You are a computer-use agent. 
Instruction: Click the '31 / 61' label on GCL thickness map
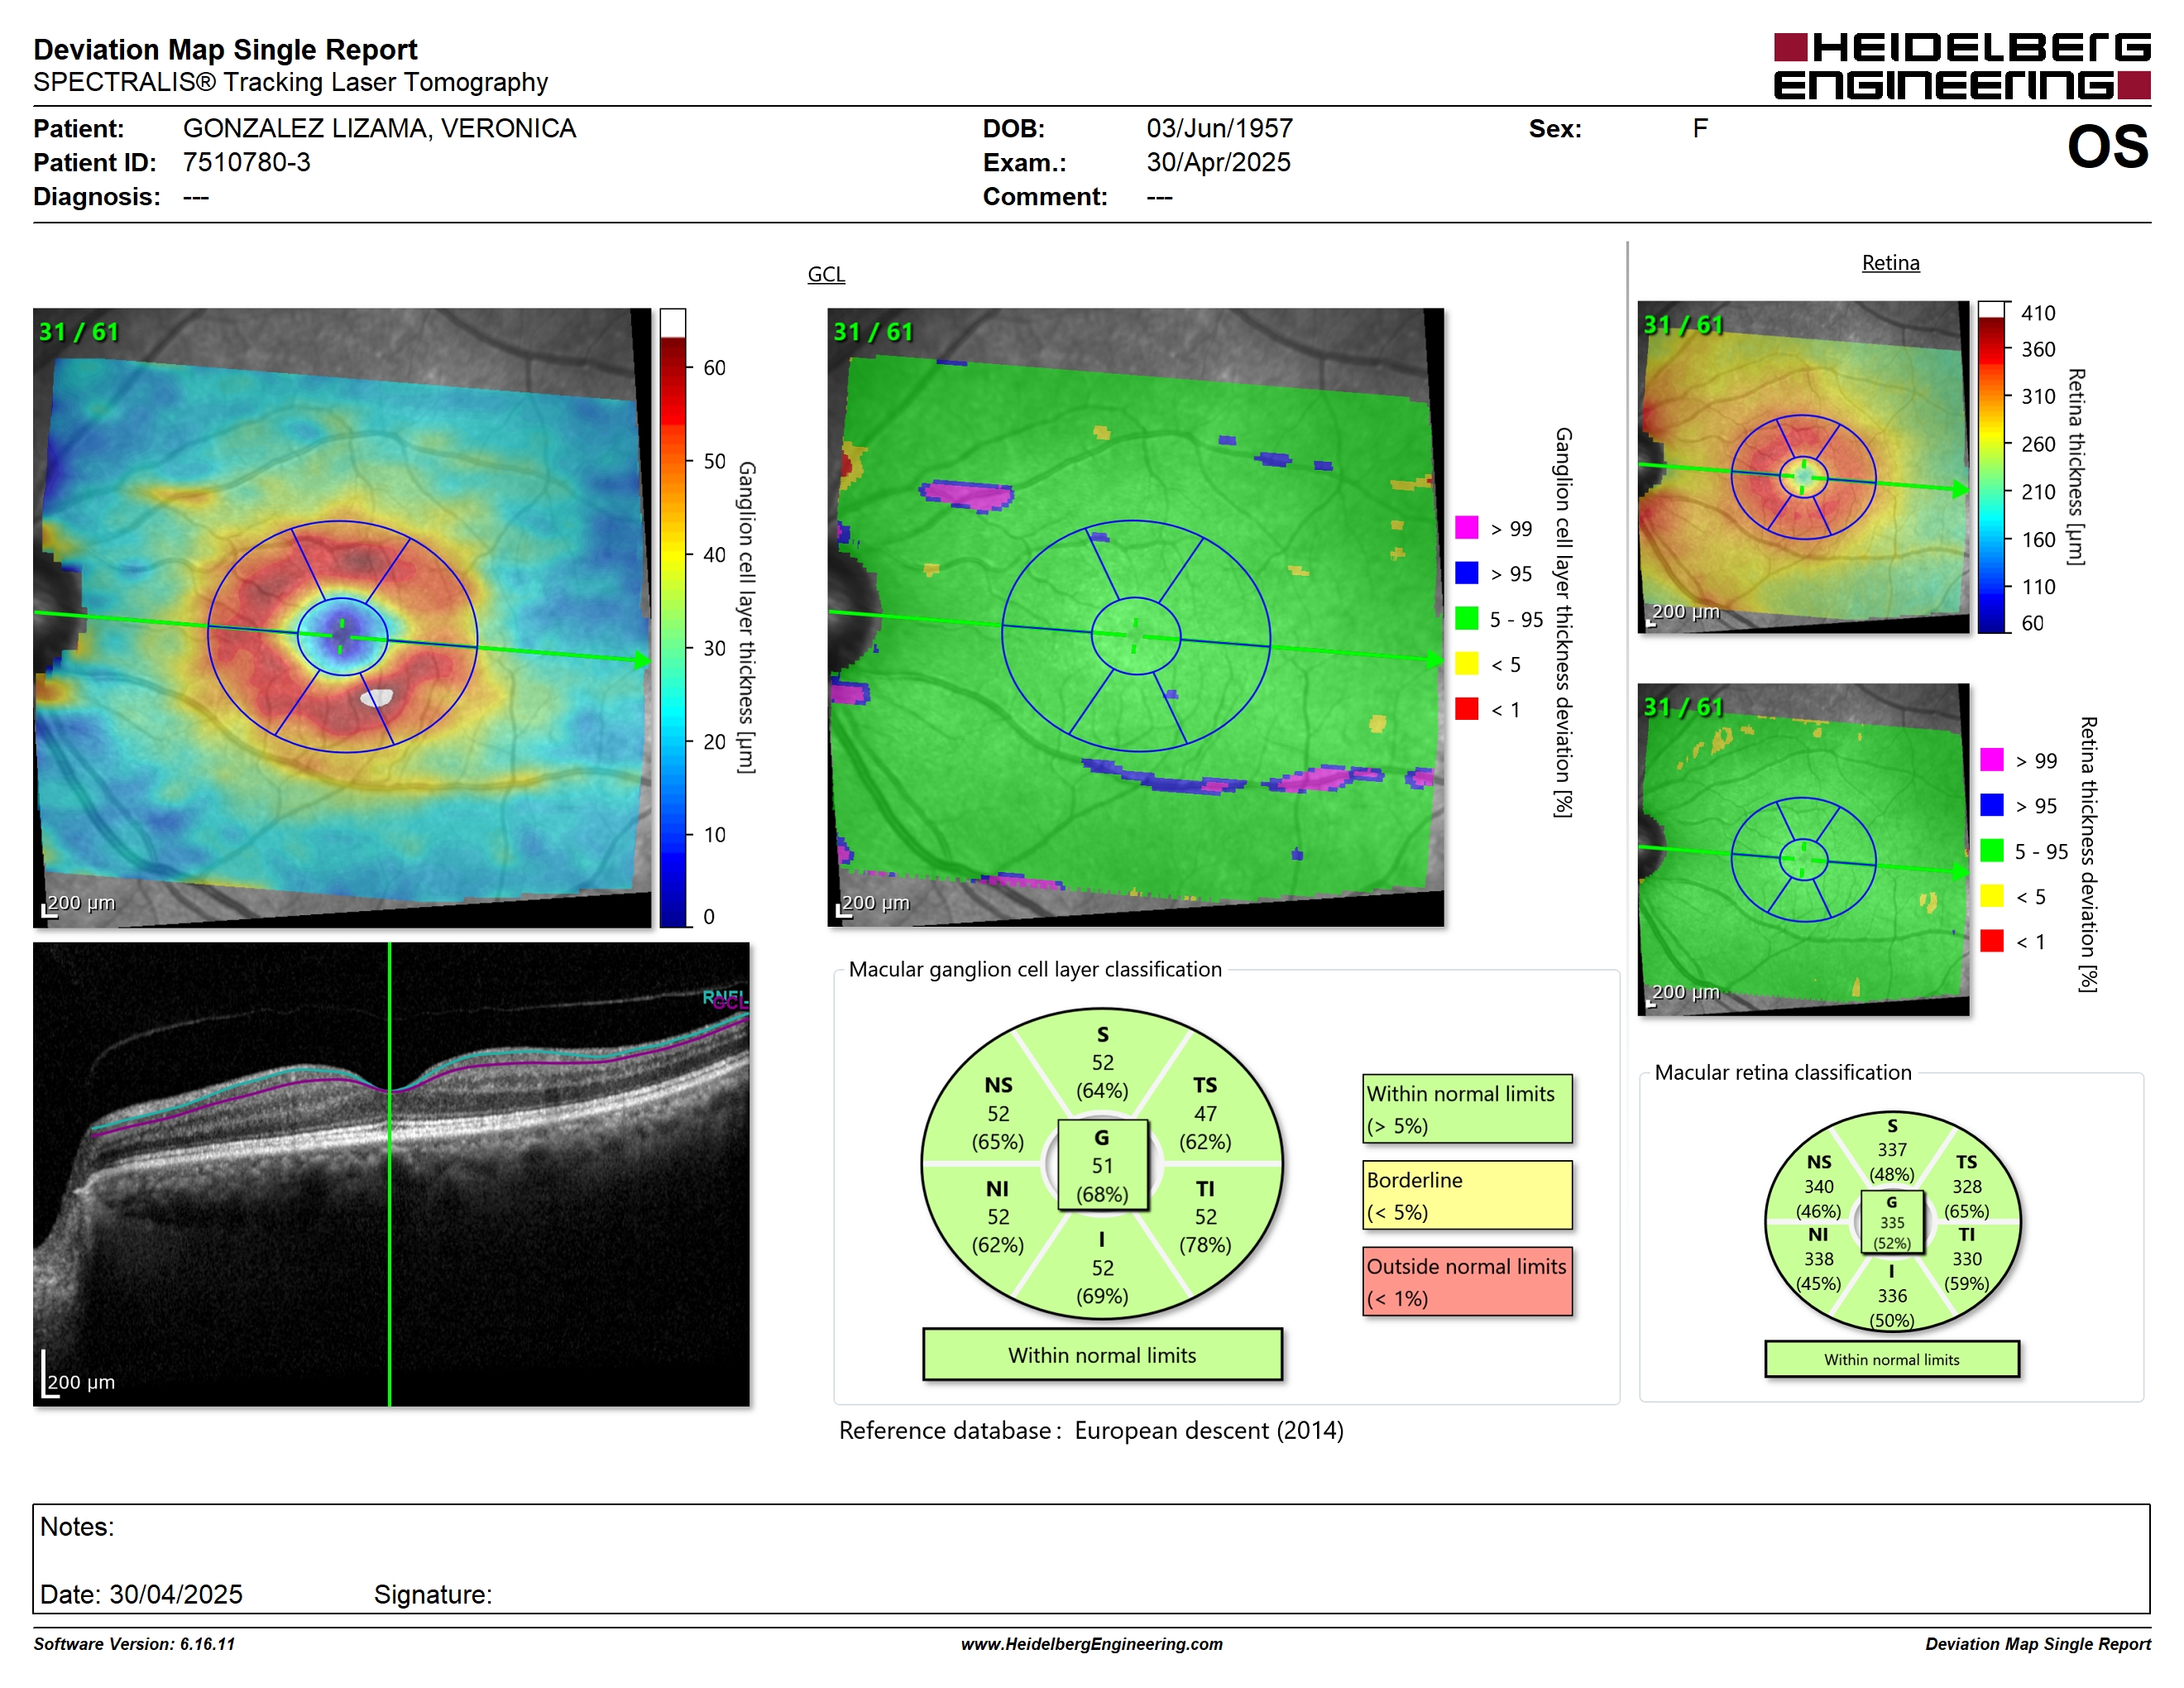point(78,331)
